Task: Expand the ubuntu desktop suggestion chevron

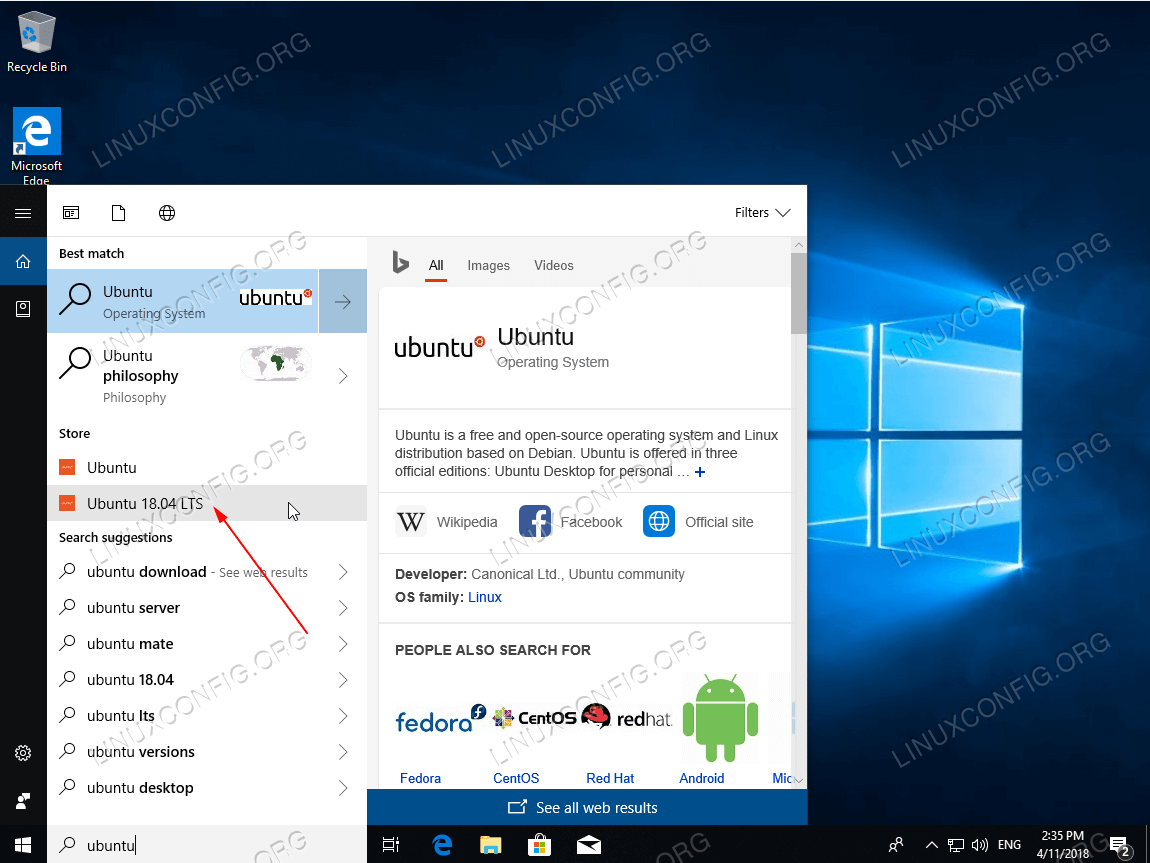Action: click(343, 787)
